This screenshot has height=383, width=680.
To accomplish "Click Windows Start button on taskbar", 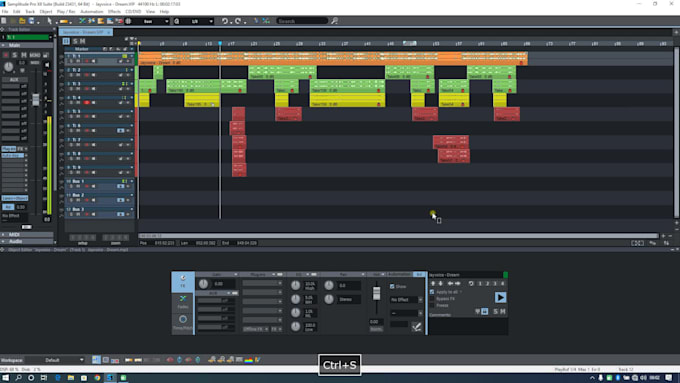I will coord(5,378).
